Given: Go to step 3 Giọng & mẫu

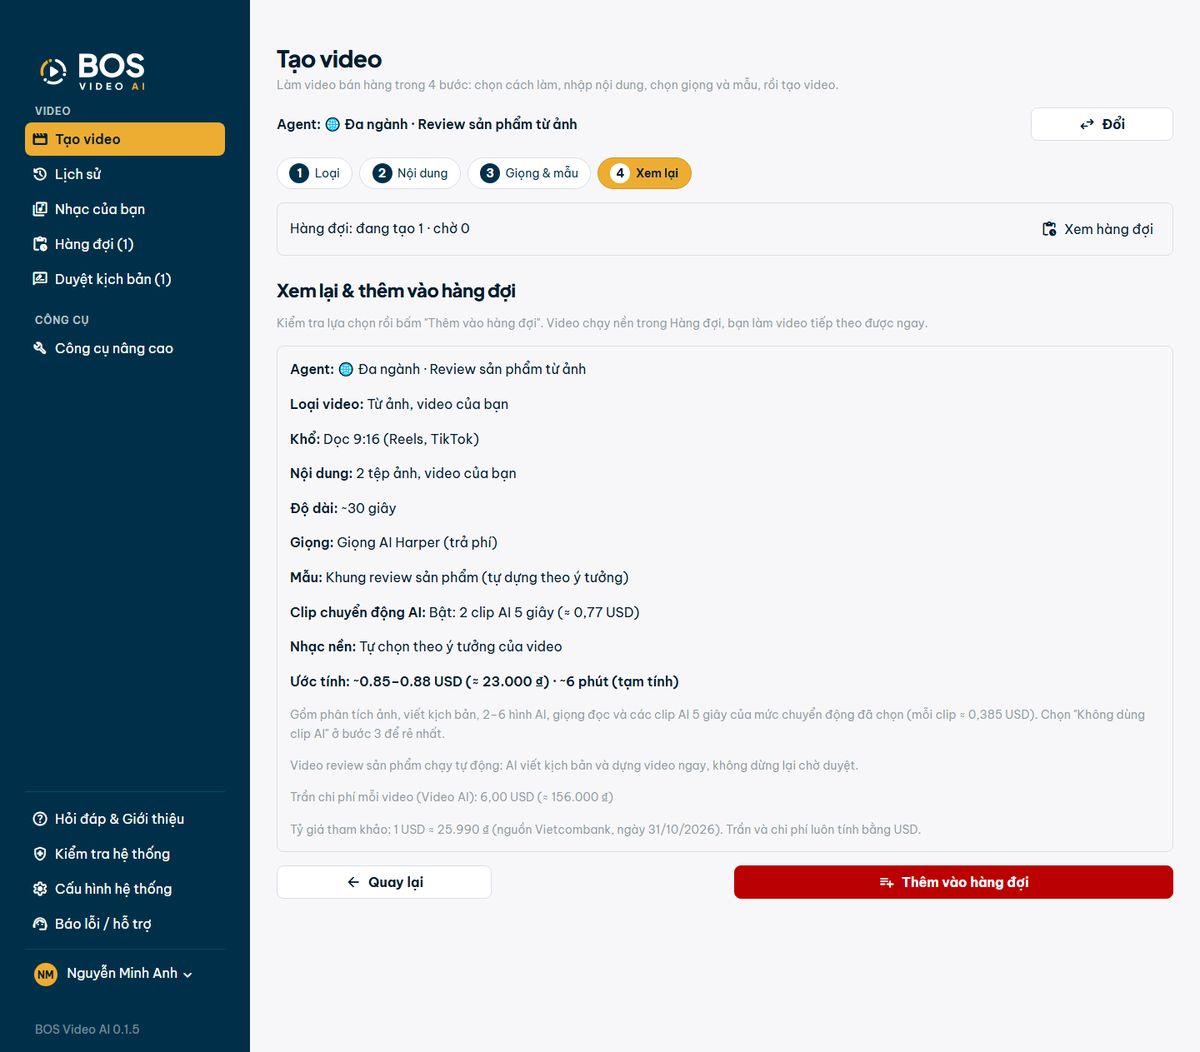Looking at the screenshot, I should click(x=529, y=173).
